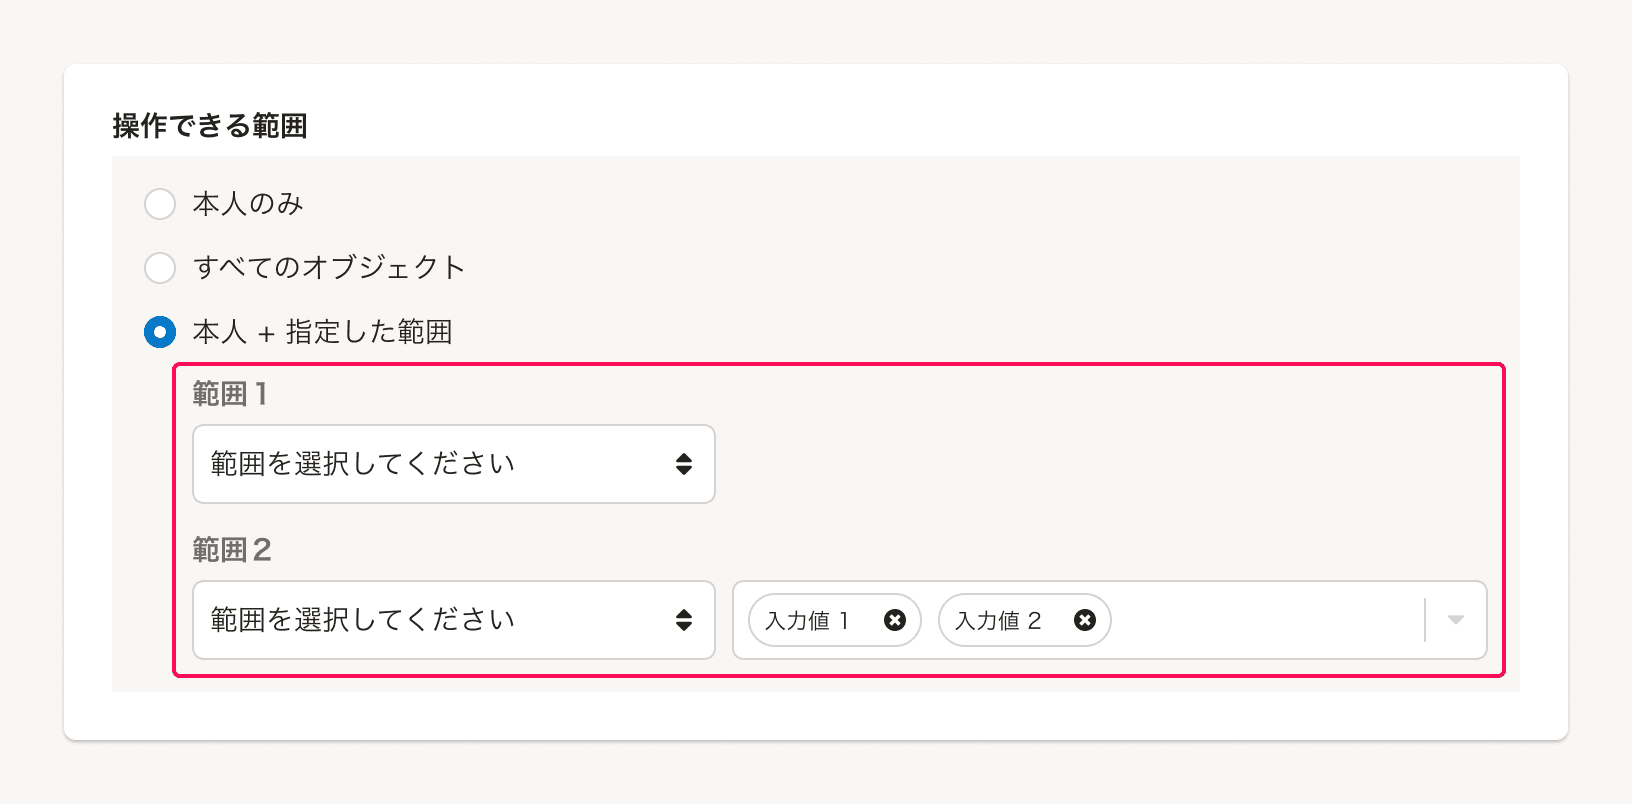Click the up-down arrows in 範囲1 selector
Image resolution: width=1632 pixels, height=804 pixels.
coord(683,464)
